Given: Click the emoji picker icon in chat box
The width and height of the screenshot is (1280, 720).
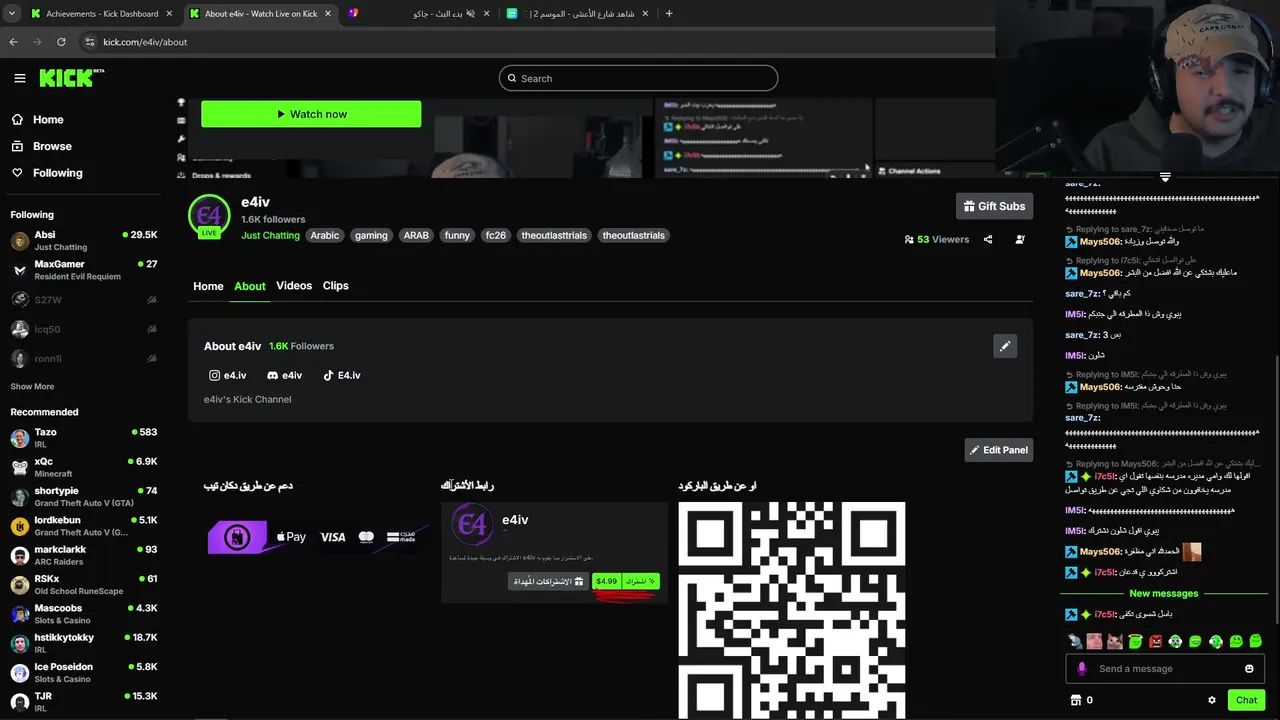Looking at the screenshot, I should [x=1249, y=669].
